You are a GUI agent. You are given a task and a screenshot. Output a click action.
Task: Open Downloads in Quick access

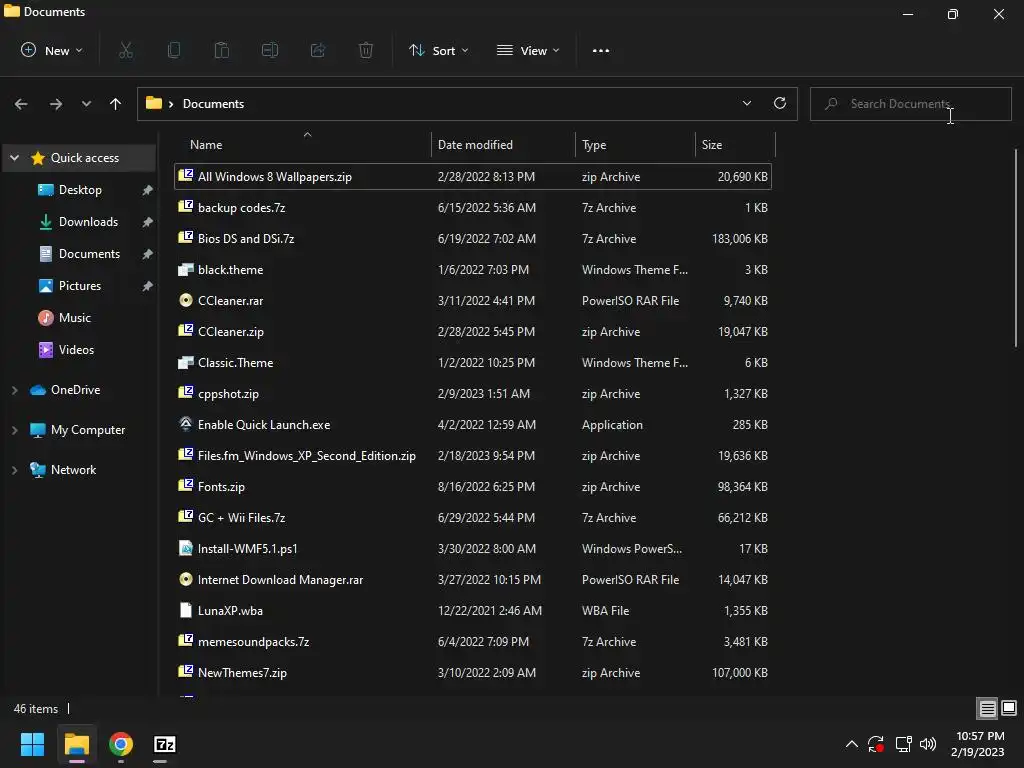click(88, 222)
